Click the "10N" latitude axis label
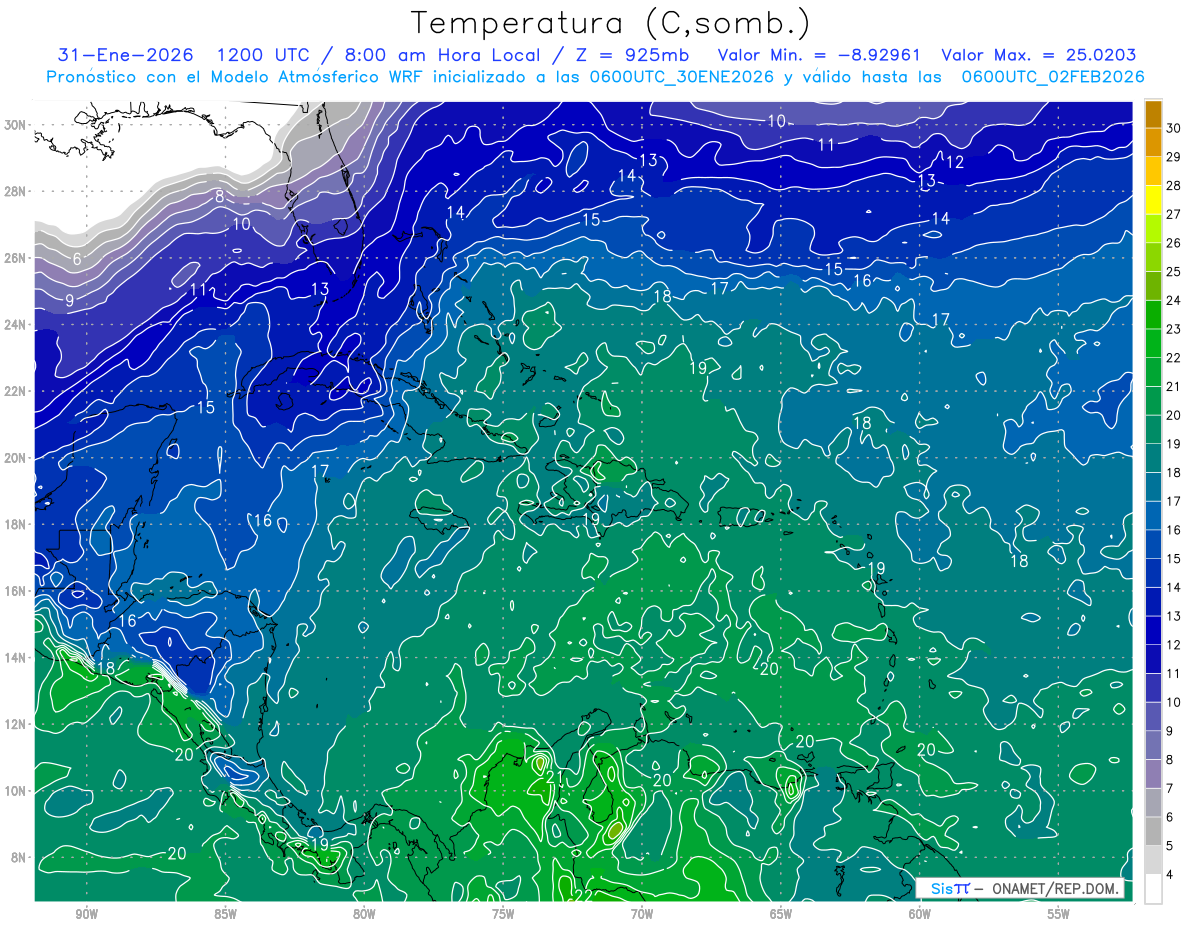 [x=15, y=791]
